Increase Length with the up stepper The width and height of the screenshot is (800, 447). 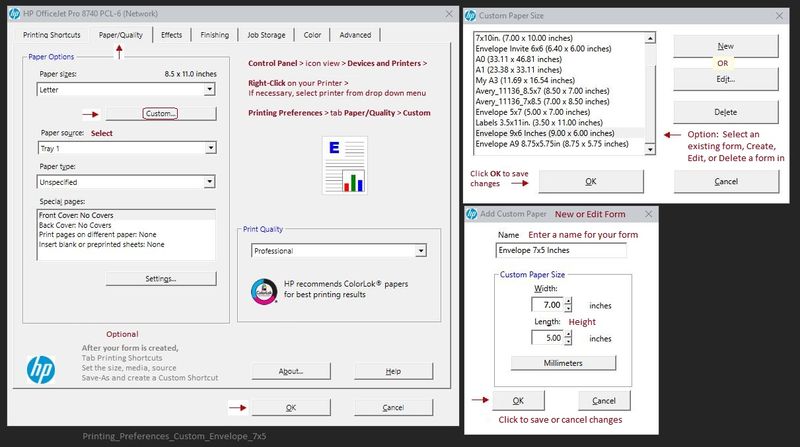click(x=568, y=334)
